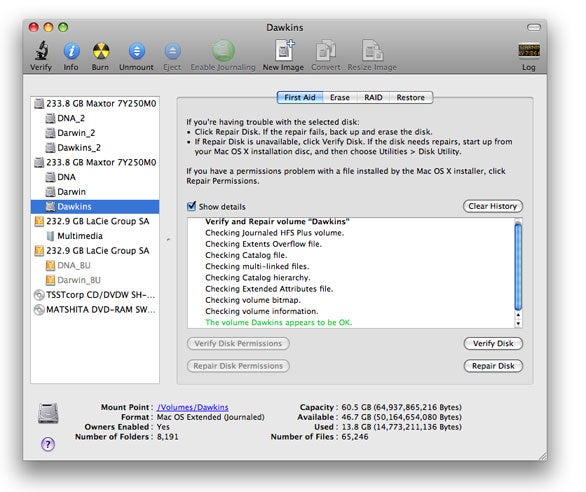Select the DNA_BU volume
Image resolution: width=586 pixels, height=492 pixels.
point(95,265)
